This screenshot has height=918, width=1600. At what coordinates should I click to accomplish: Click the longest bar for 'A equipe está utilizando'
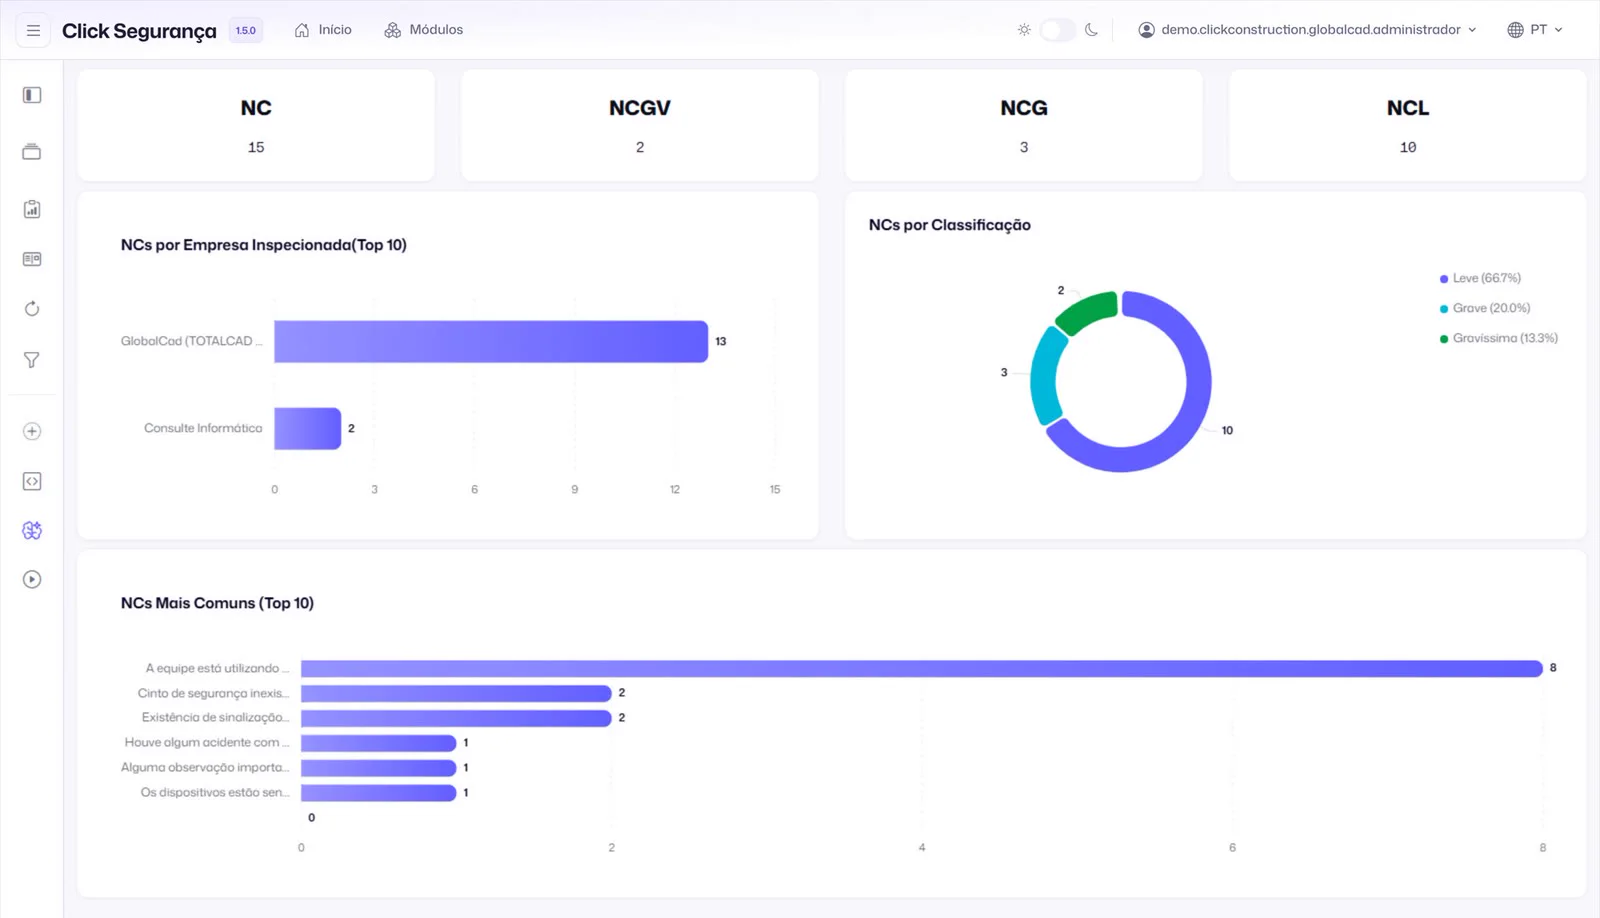point(922,668)
